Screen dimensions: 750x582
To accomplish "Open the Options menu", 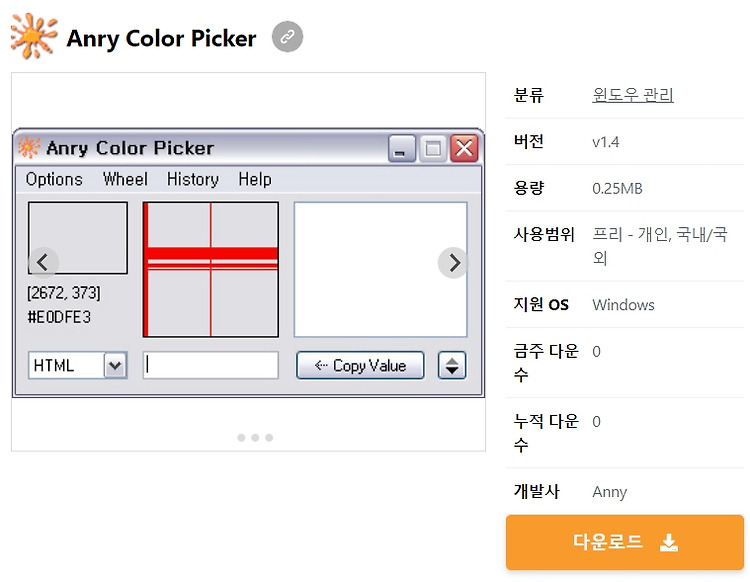I will 54,179.
